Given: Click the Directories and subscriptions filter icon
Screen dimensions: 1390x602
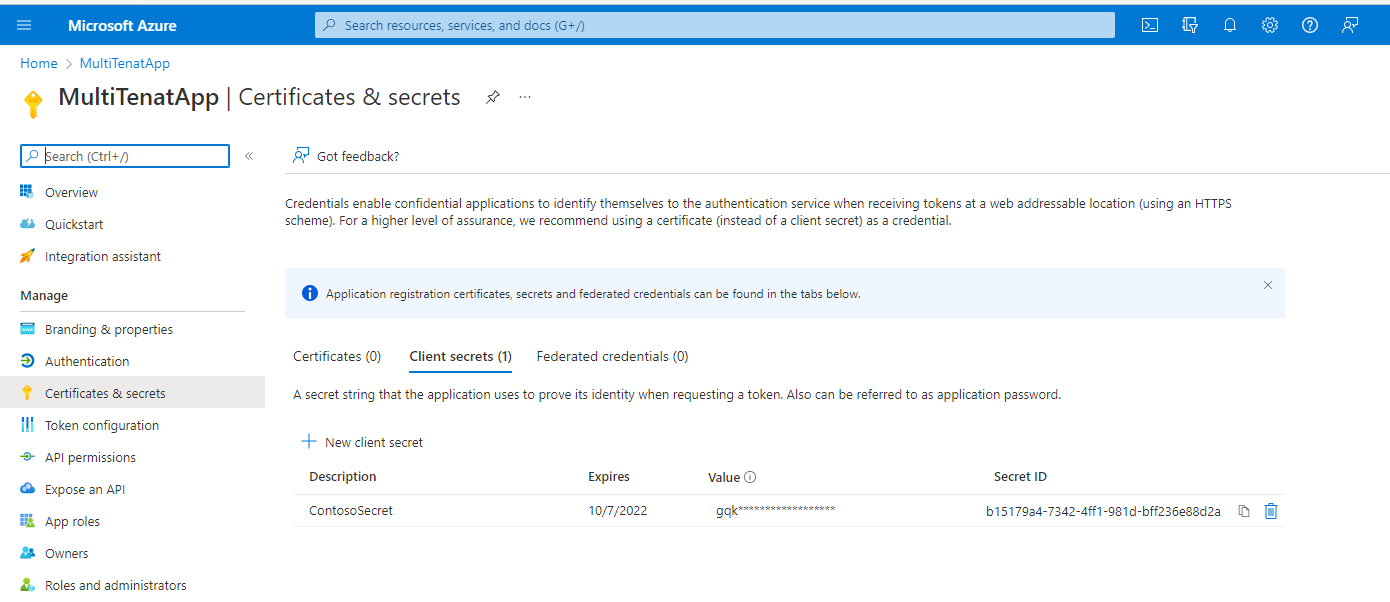Looking at the screenshot, I should [1190, 26].
